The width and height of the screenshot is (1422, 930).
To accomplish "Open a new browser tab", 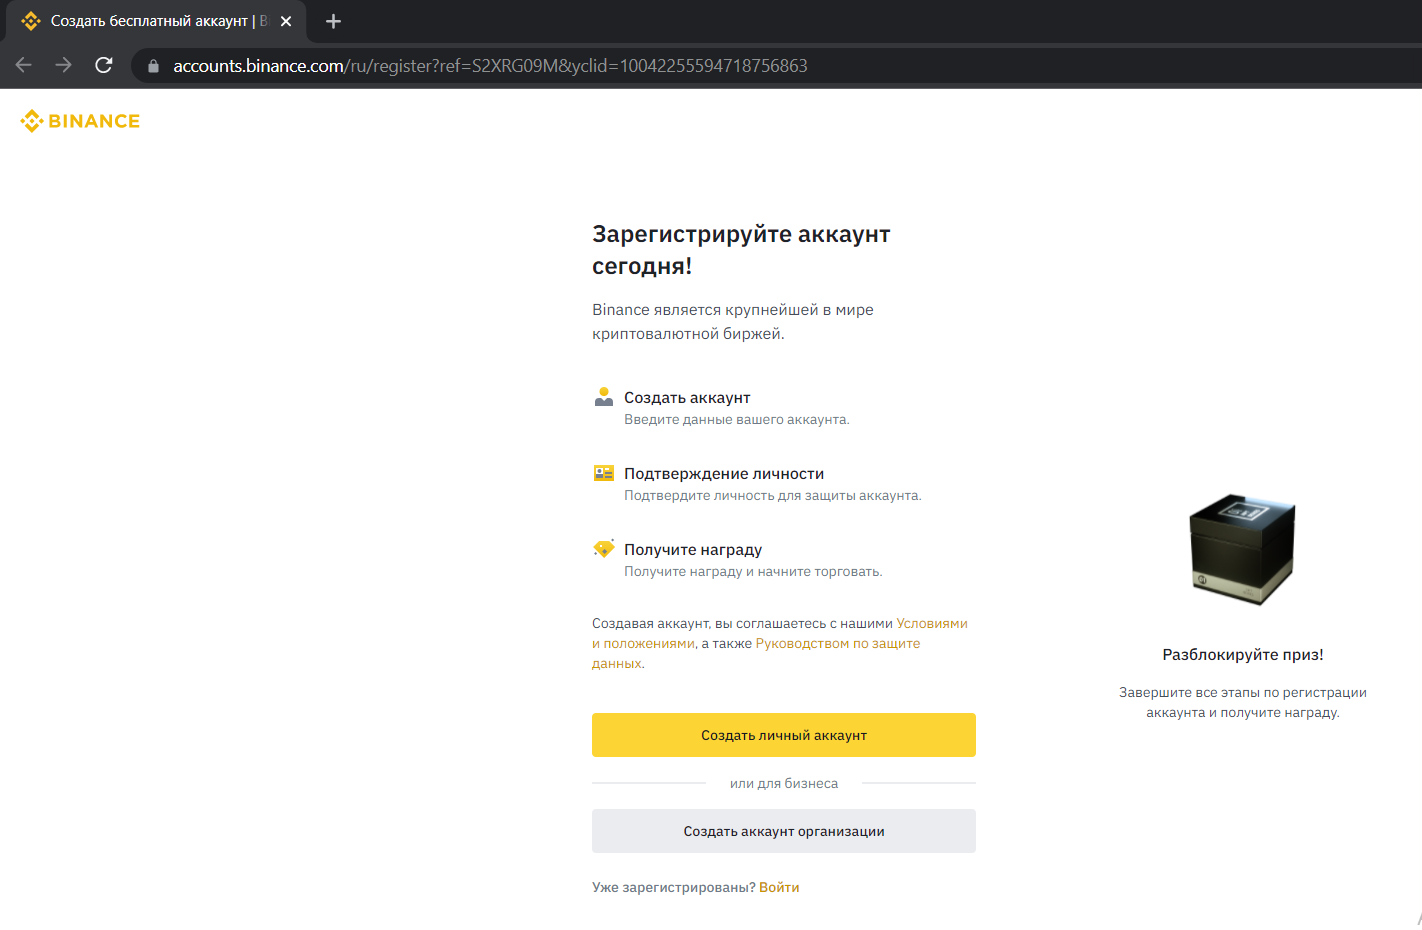I will coord(334,21).
